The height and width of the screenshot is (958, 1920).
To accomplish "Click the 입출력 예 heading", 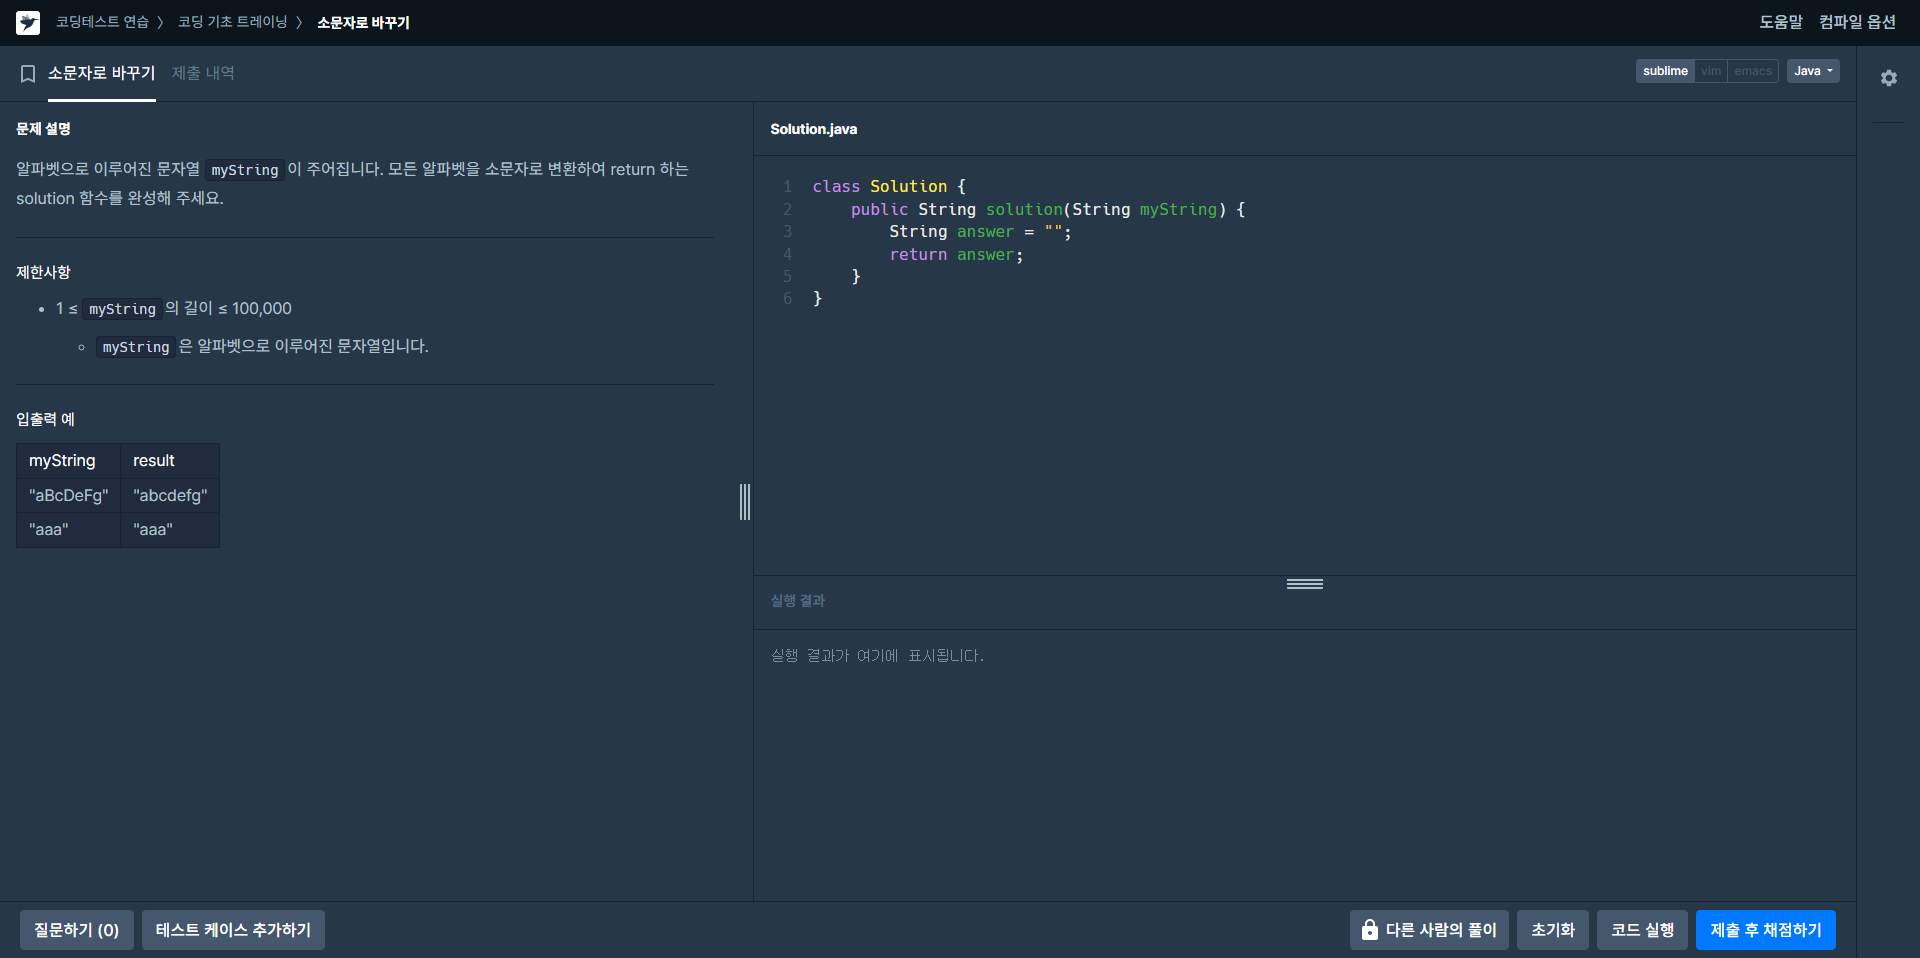I will point(46,419).
